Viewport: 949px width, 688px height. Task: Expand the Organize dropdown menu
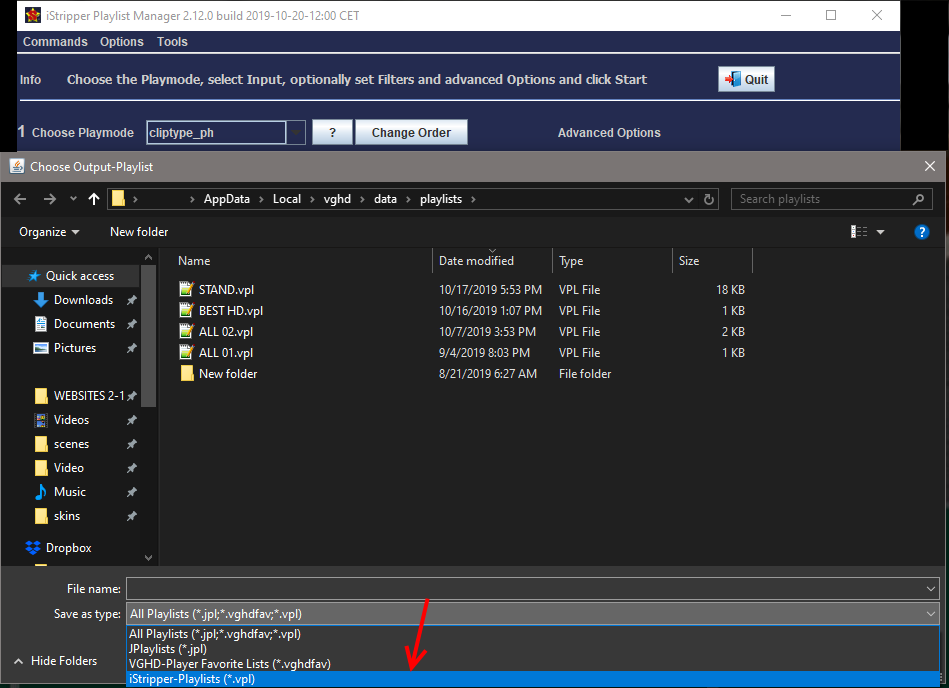[49, 232]
